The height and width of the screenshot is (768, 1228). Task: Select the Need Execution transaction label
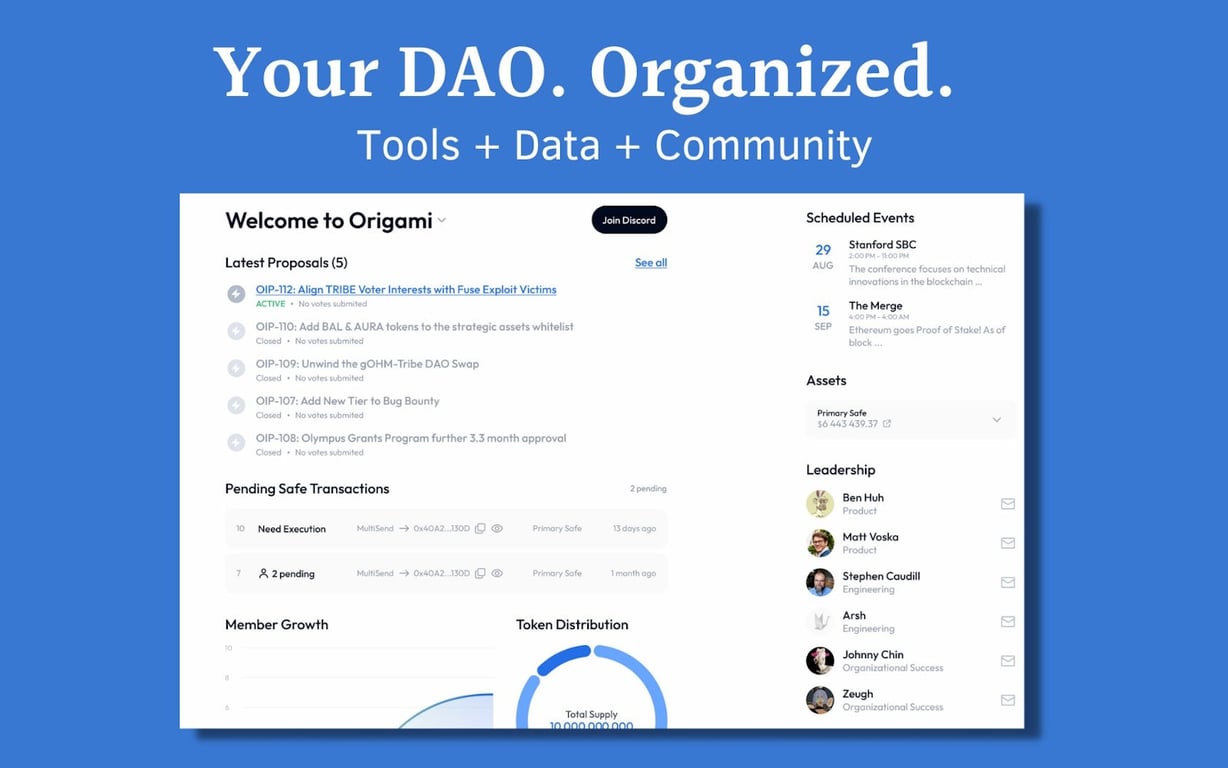[x=292, y=529]
